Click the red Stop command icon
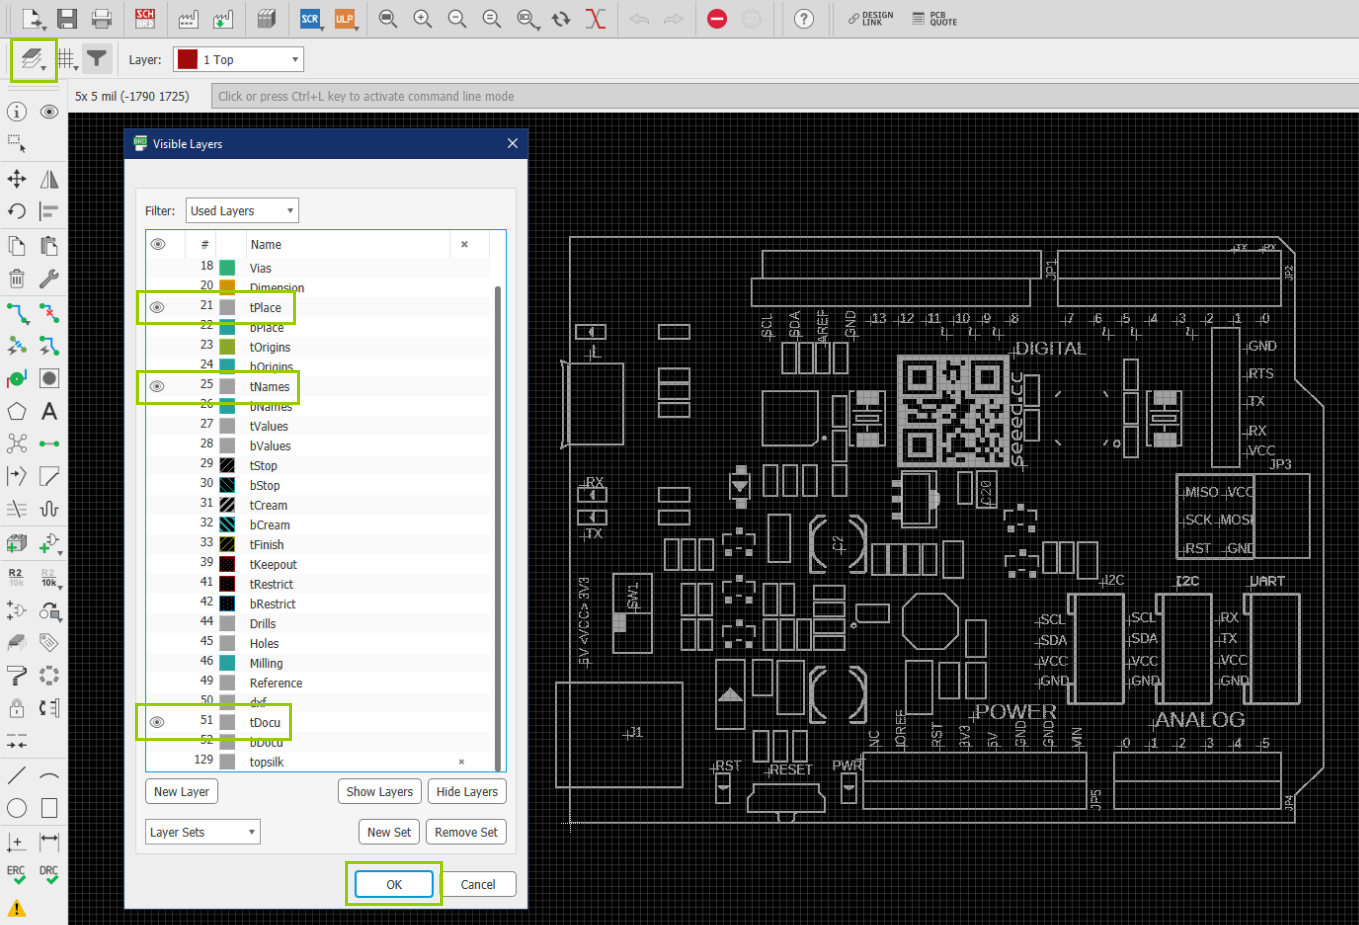The height and width of the screenshot is (925, 1359). tap(717, 18)
